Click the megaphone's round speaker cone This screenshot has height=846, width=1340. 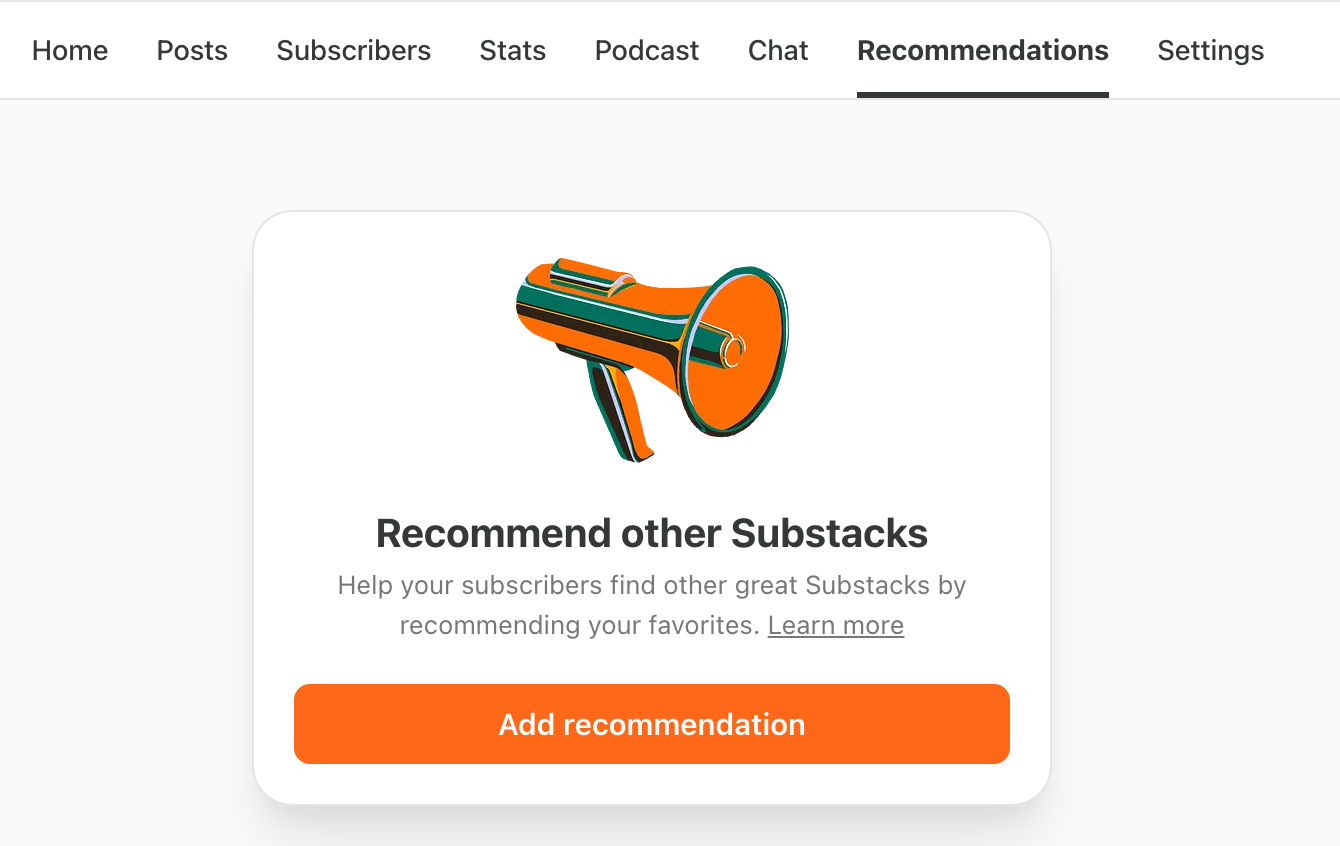coord(735,350)
